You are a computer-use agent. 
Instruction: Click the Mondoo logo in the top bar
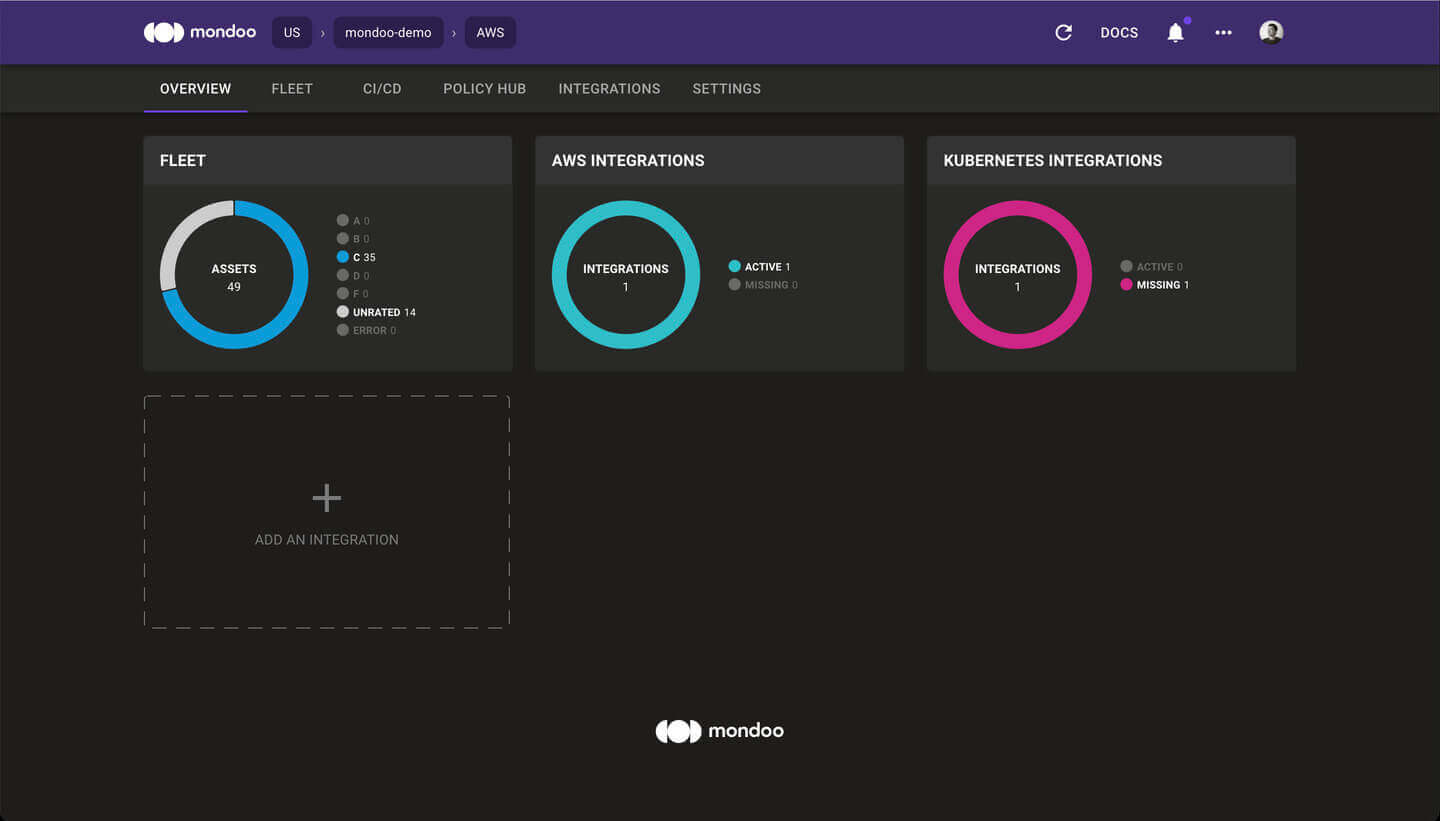(x=199, y=32)
